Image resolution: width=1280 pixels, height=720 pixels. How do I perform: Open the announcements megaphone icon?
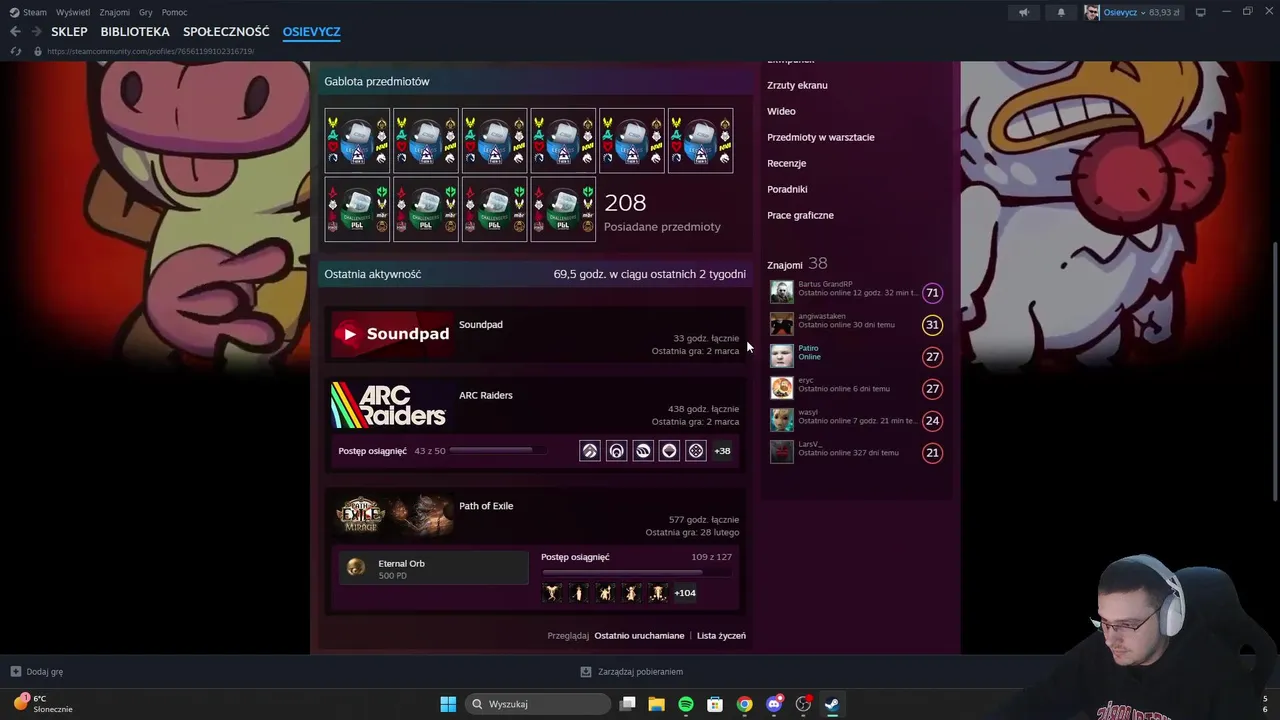click(1023, 12)
